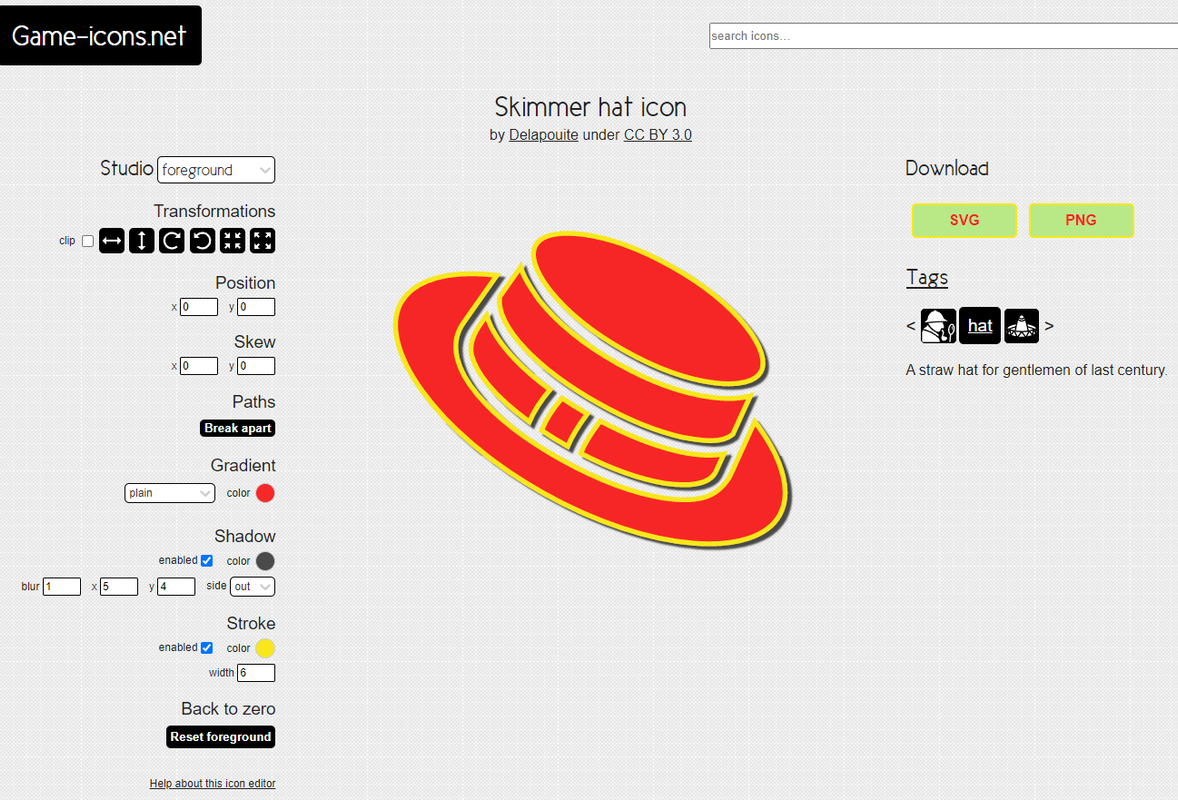Pick the red Gradient color swatch
Screen dimensions: 1178x800
tap(265, 493)
